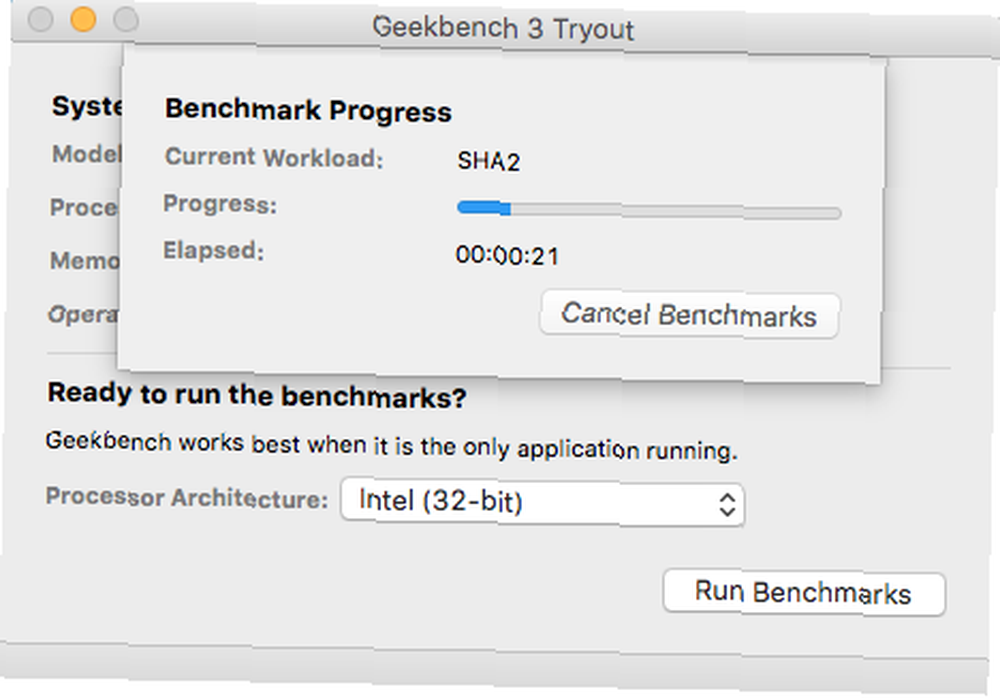Click the SHA2 current workload value
This screenshot has width=1000, height=698.
coord(489,161)
